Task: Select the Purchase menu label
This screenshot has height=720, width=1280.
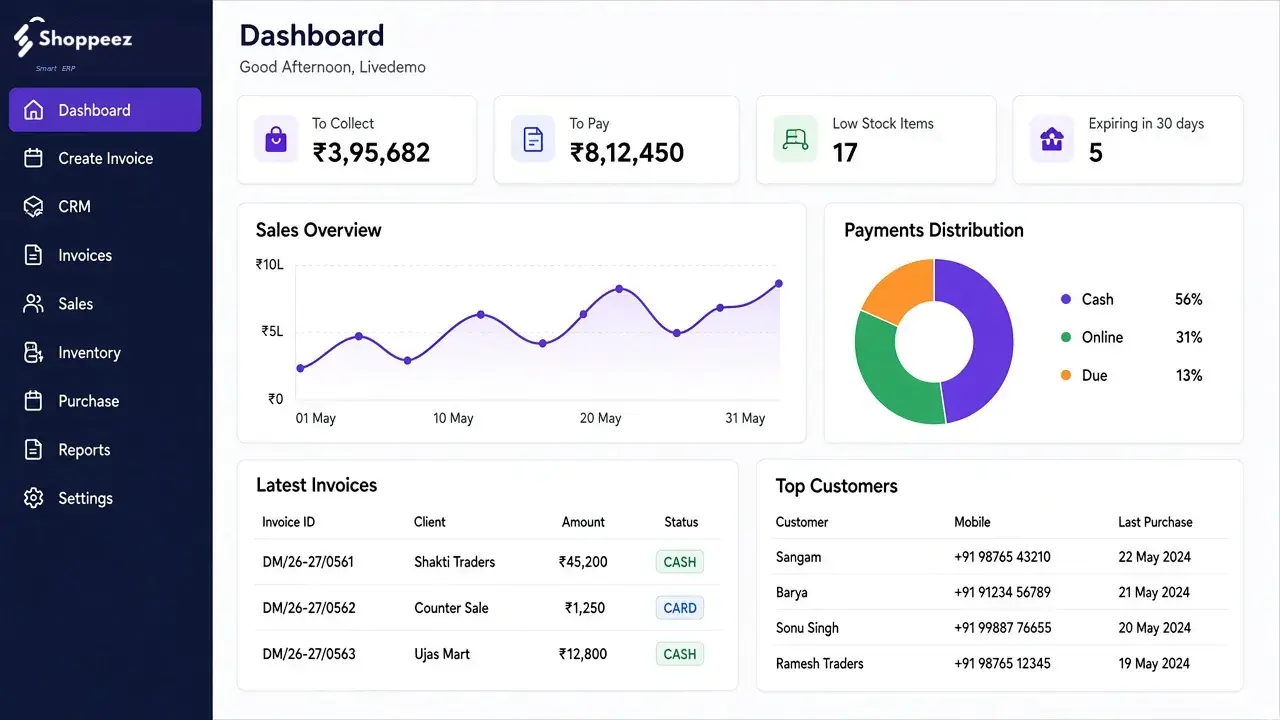Action: [88, 401]
